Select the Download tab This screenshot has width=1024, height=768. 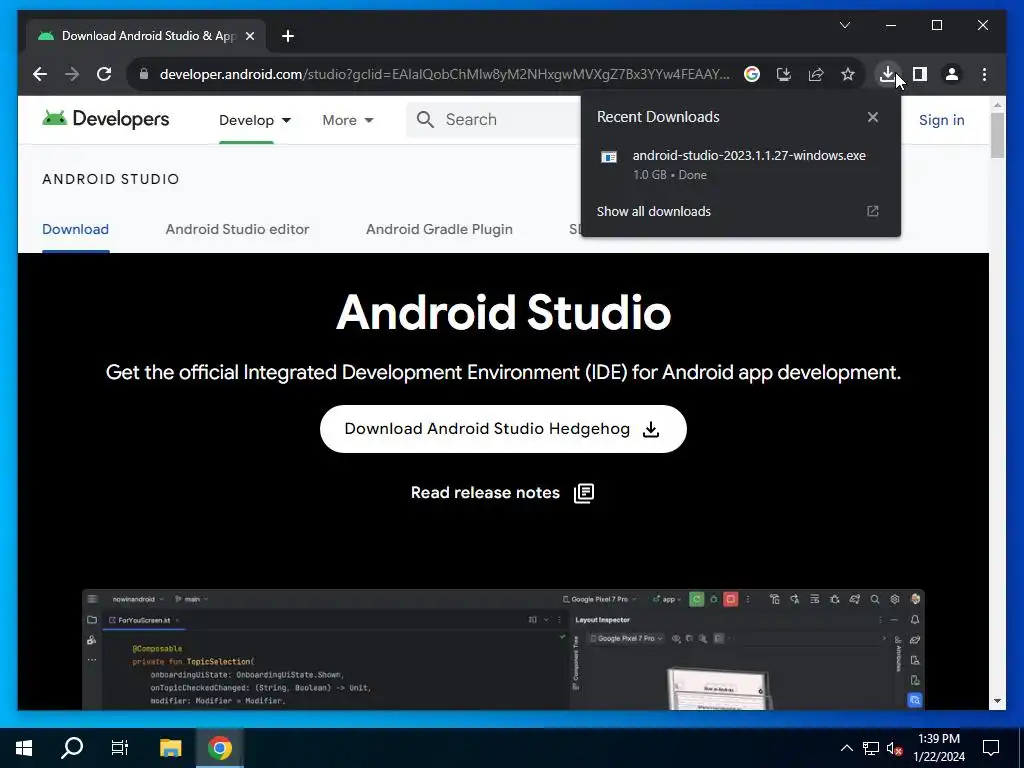pos(75,229)
